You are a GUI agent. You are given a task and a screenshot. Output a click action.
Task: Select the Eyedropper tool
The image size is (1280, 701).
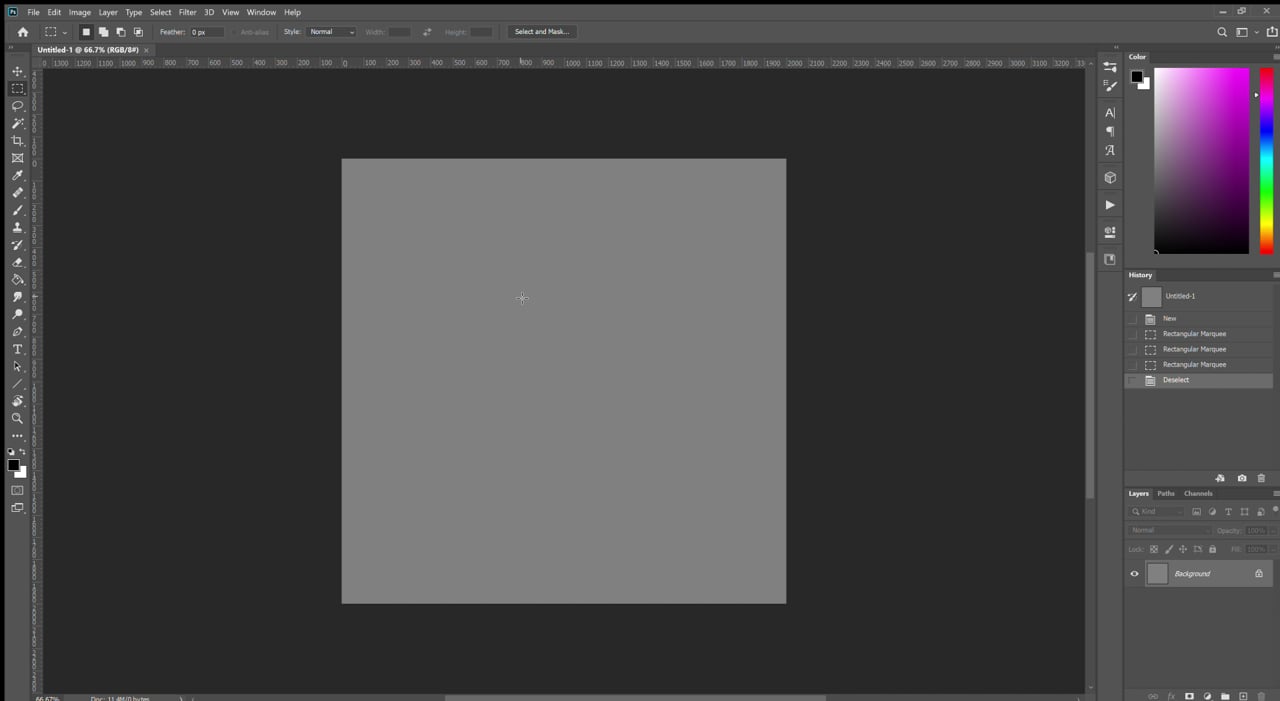pos(17,176)
